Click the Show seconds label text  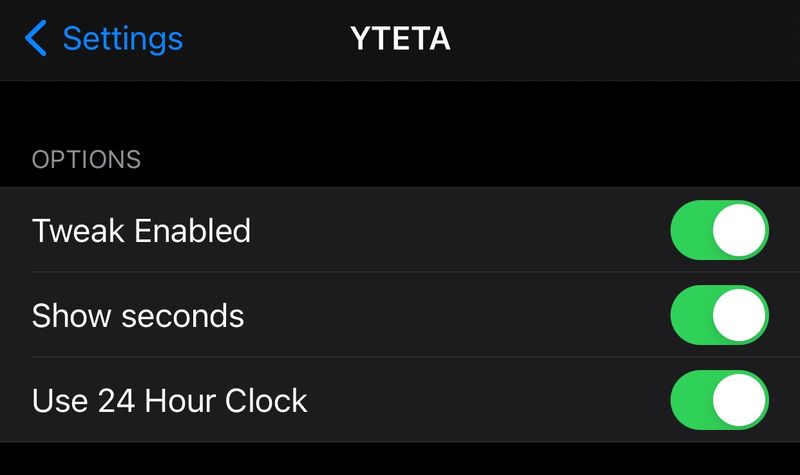click(138, 316)
